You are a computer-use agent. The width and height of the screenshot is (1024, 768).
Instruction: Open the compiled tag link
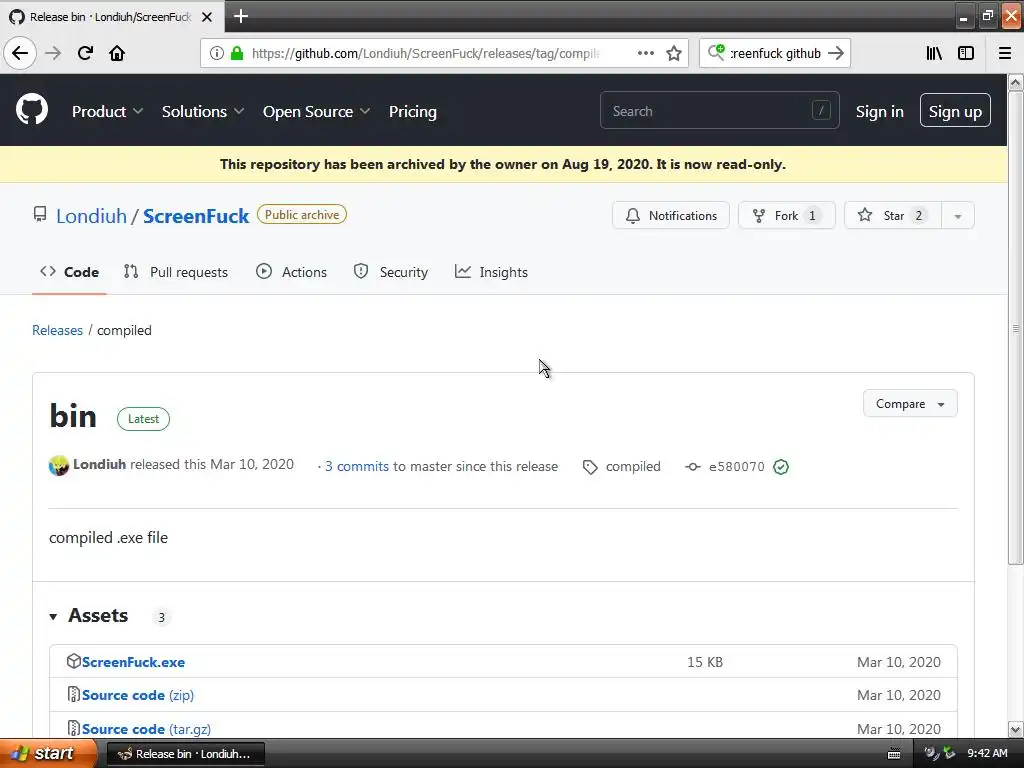(633, 466)
